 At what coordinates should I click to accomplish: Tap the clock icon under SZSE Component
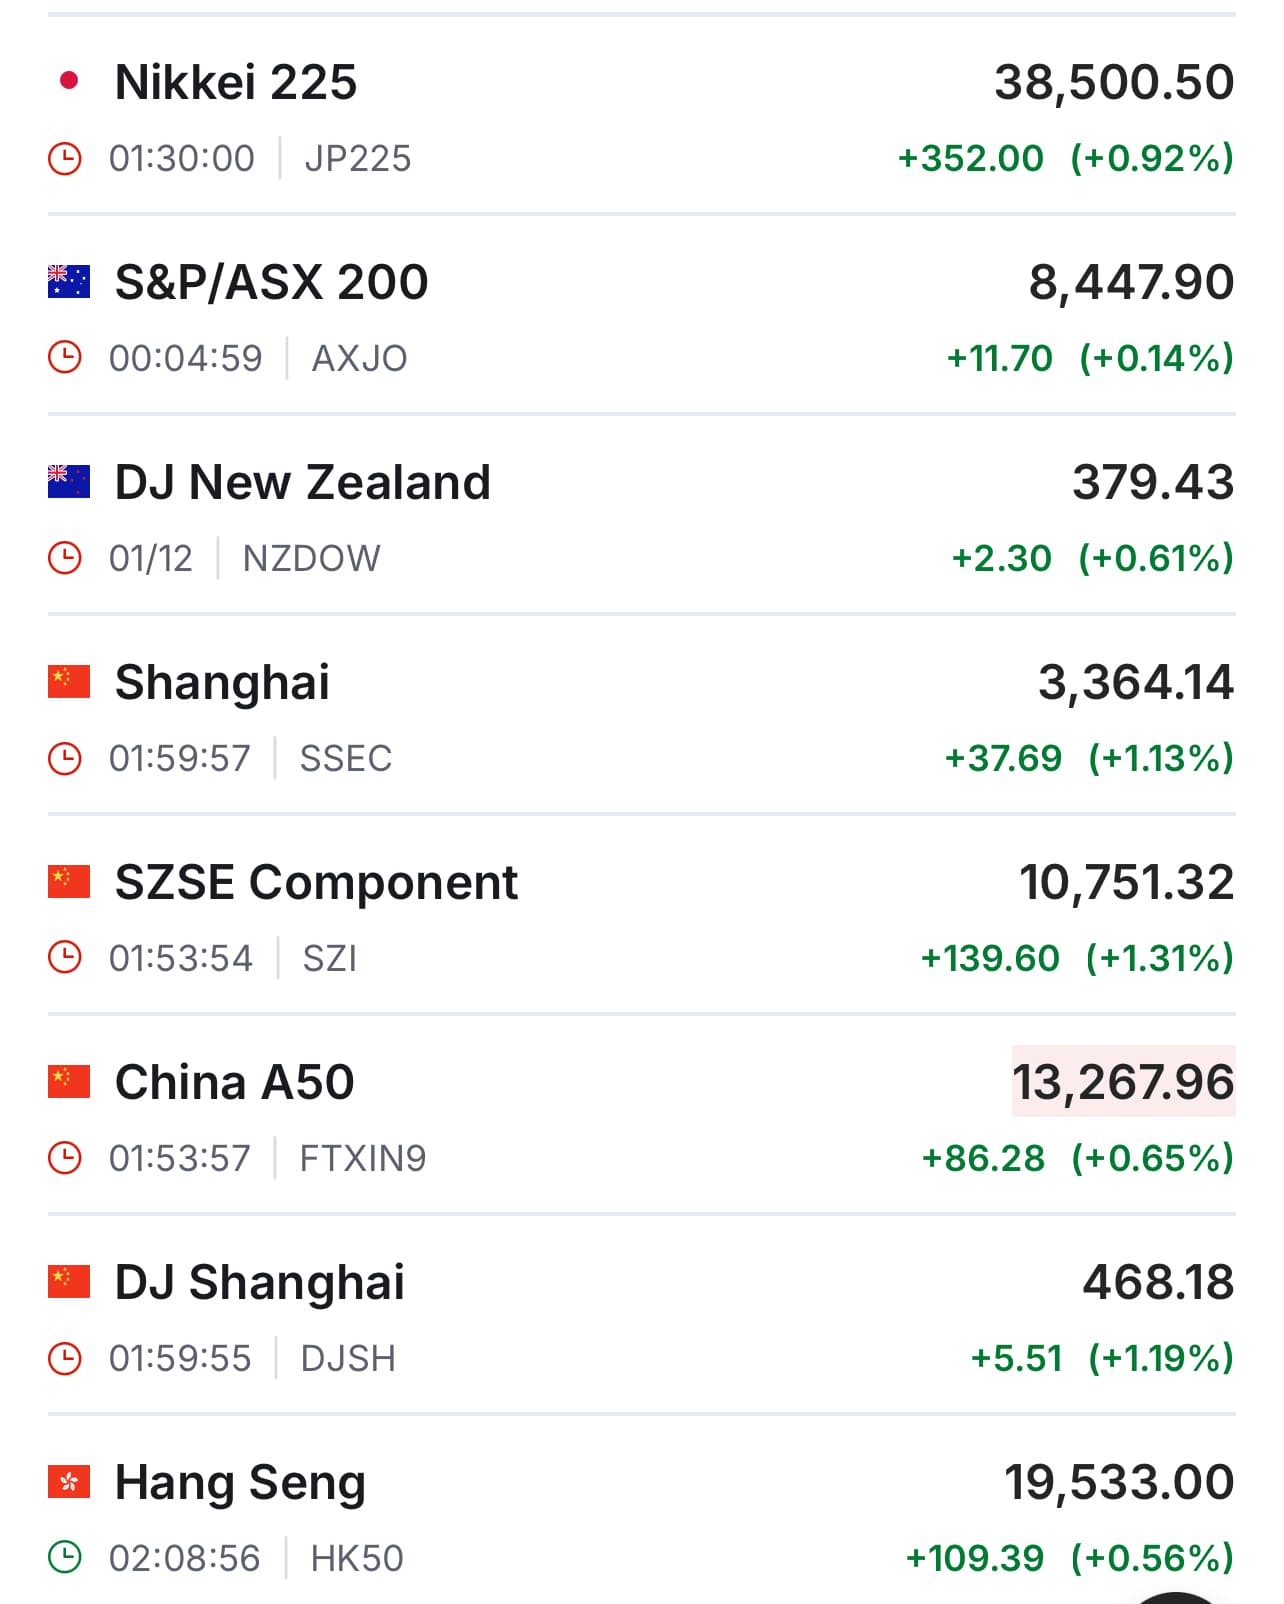[65, 958]
